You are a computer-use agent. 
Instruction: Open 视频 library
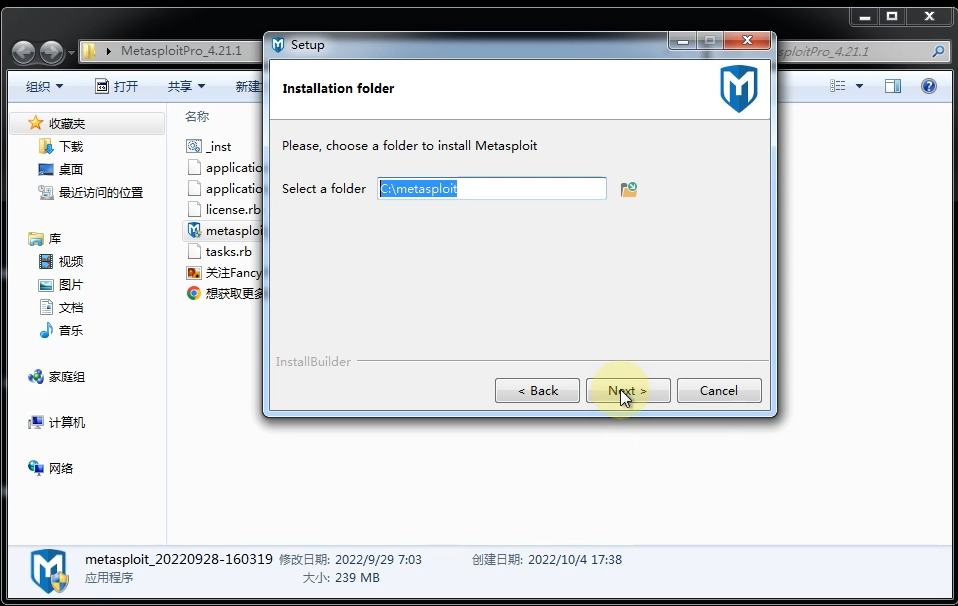coord(61,261)
